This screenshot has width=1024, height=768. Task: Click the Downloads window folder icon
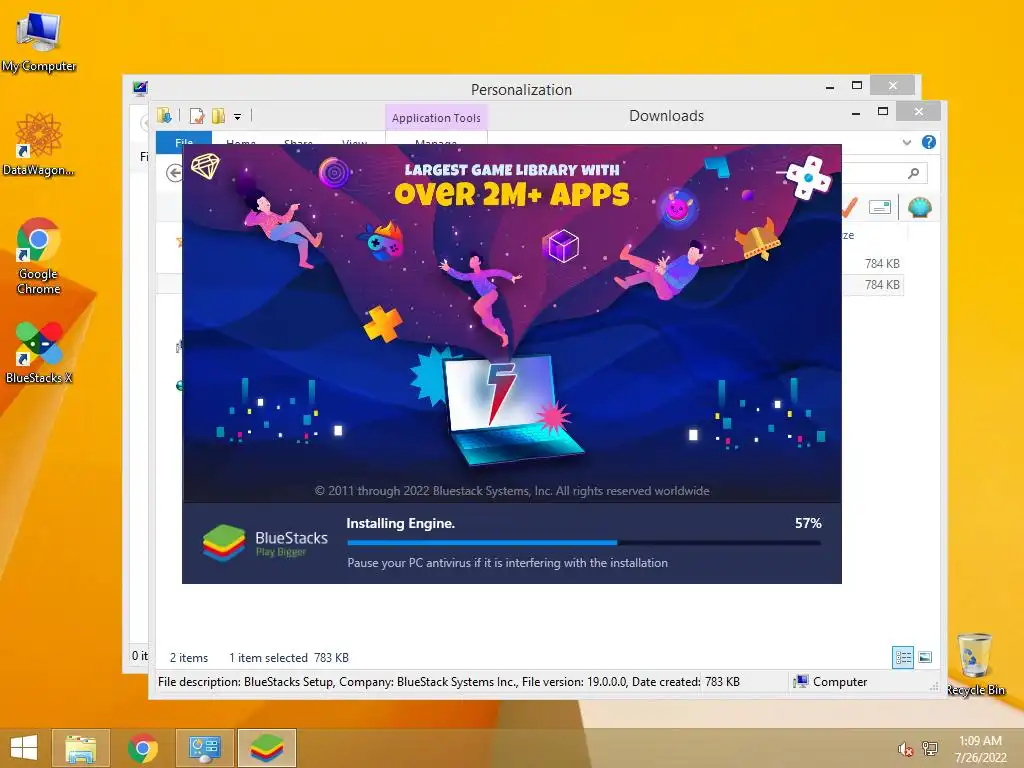click(x=164, y=116)
